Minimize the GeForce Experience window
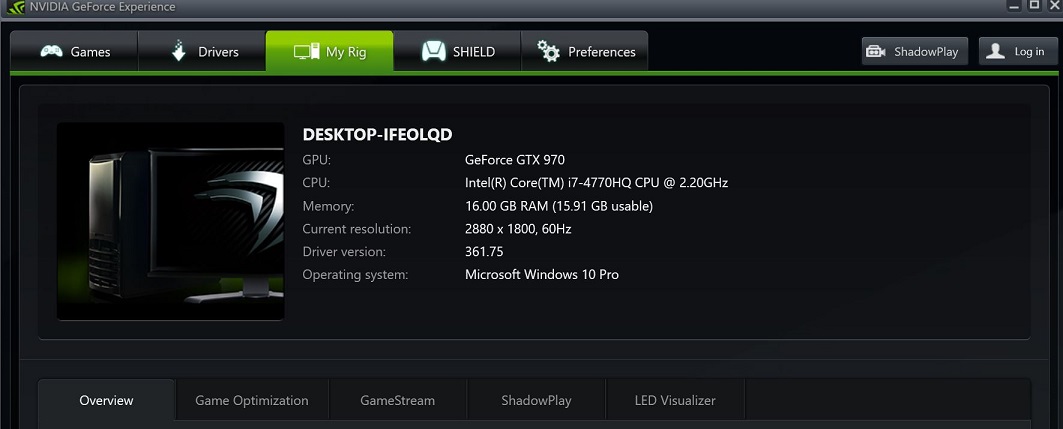 tap(1014, 5)
